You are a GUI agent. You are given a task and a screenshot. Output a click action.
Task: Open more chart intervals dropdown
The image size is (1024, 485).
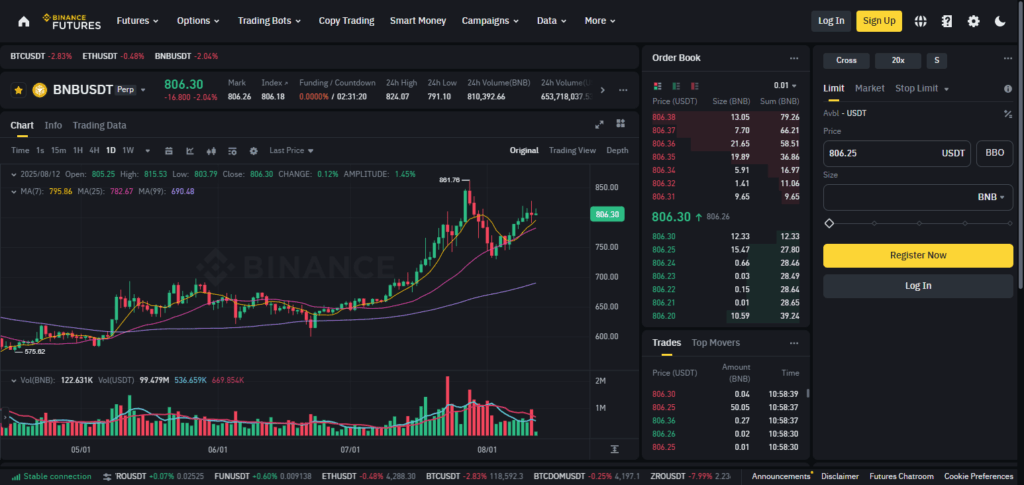pos(148,151)
